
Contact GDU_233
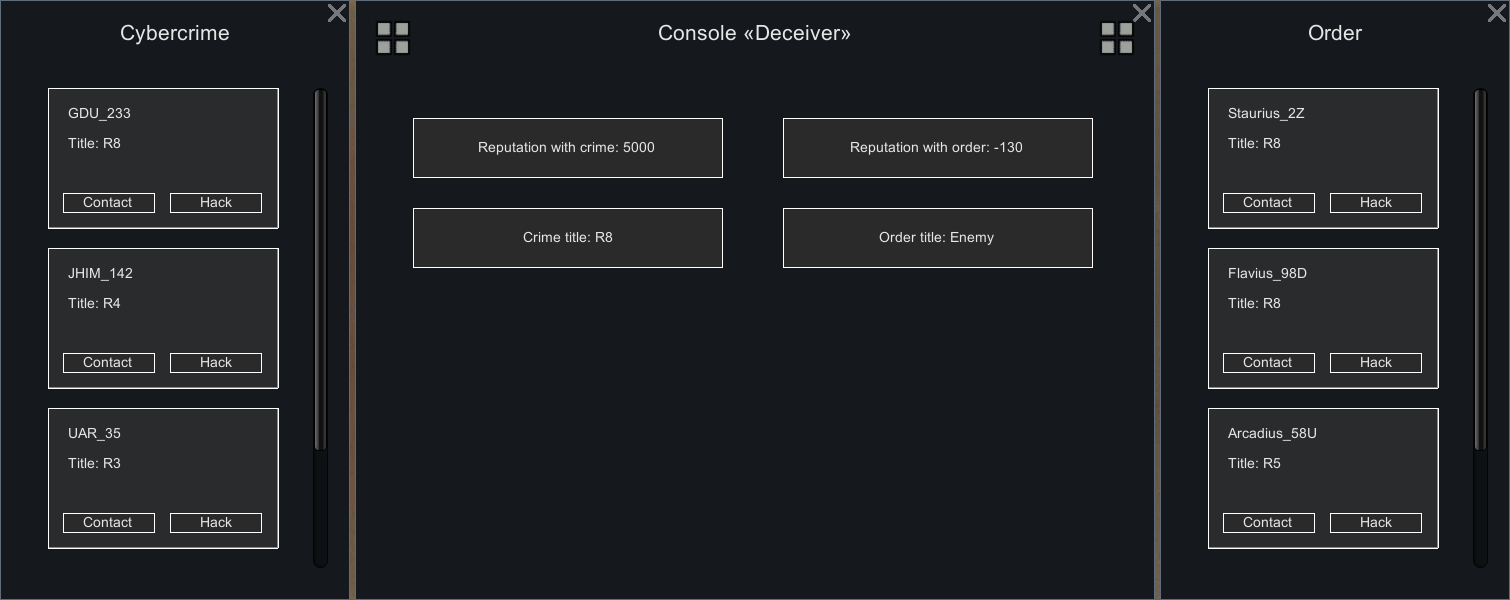[109, 203]
